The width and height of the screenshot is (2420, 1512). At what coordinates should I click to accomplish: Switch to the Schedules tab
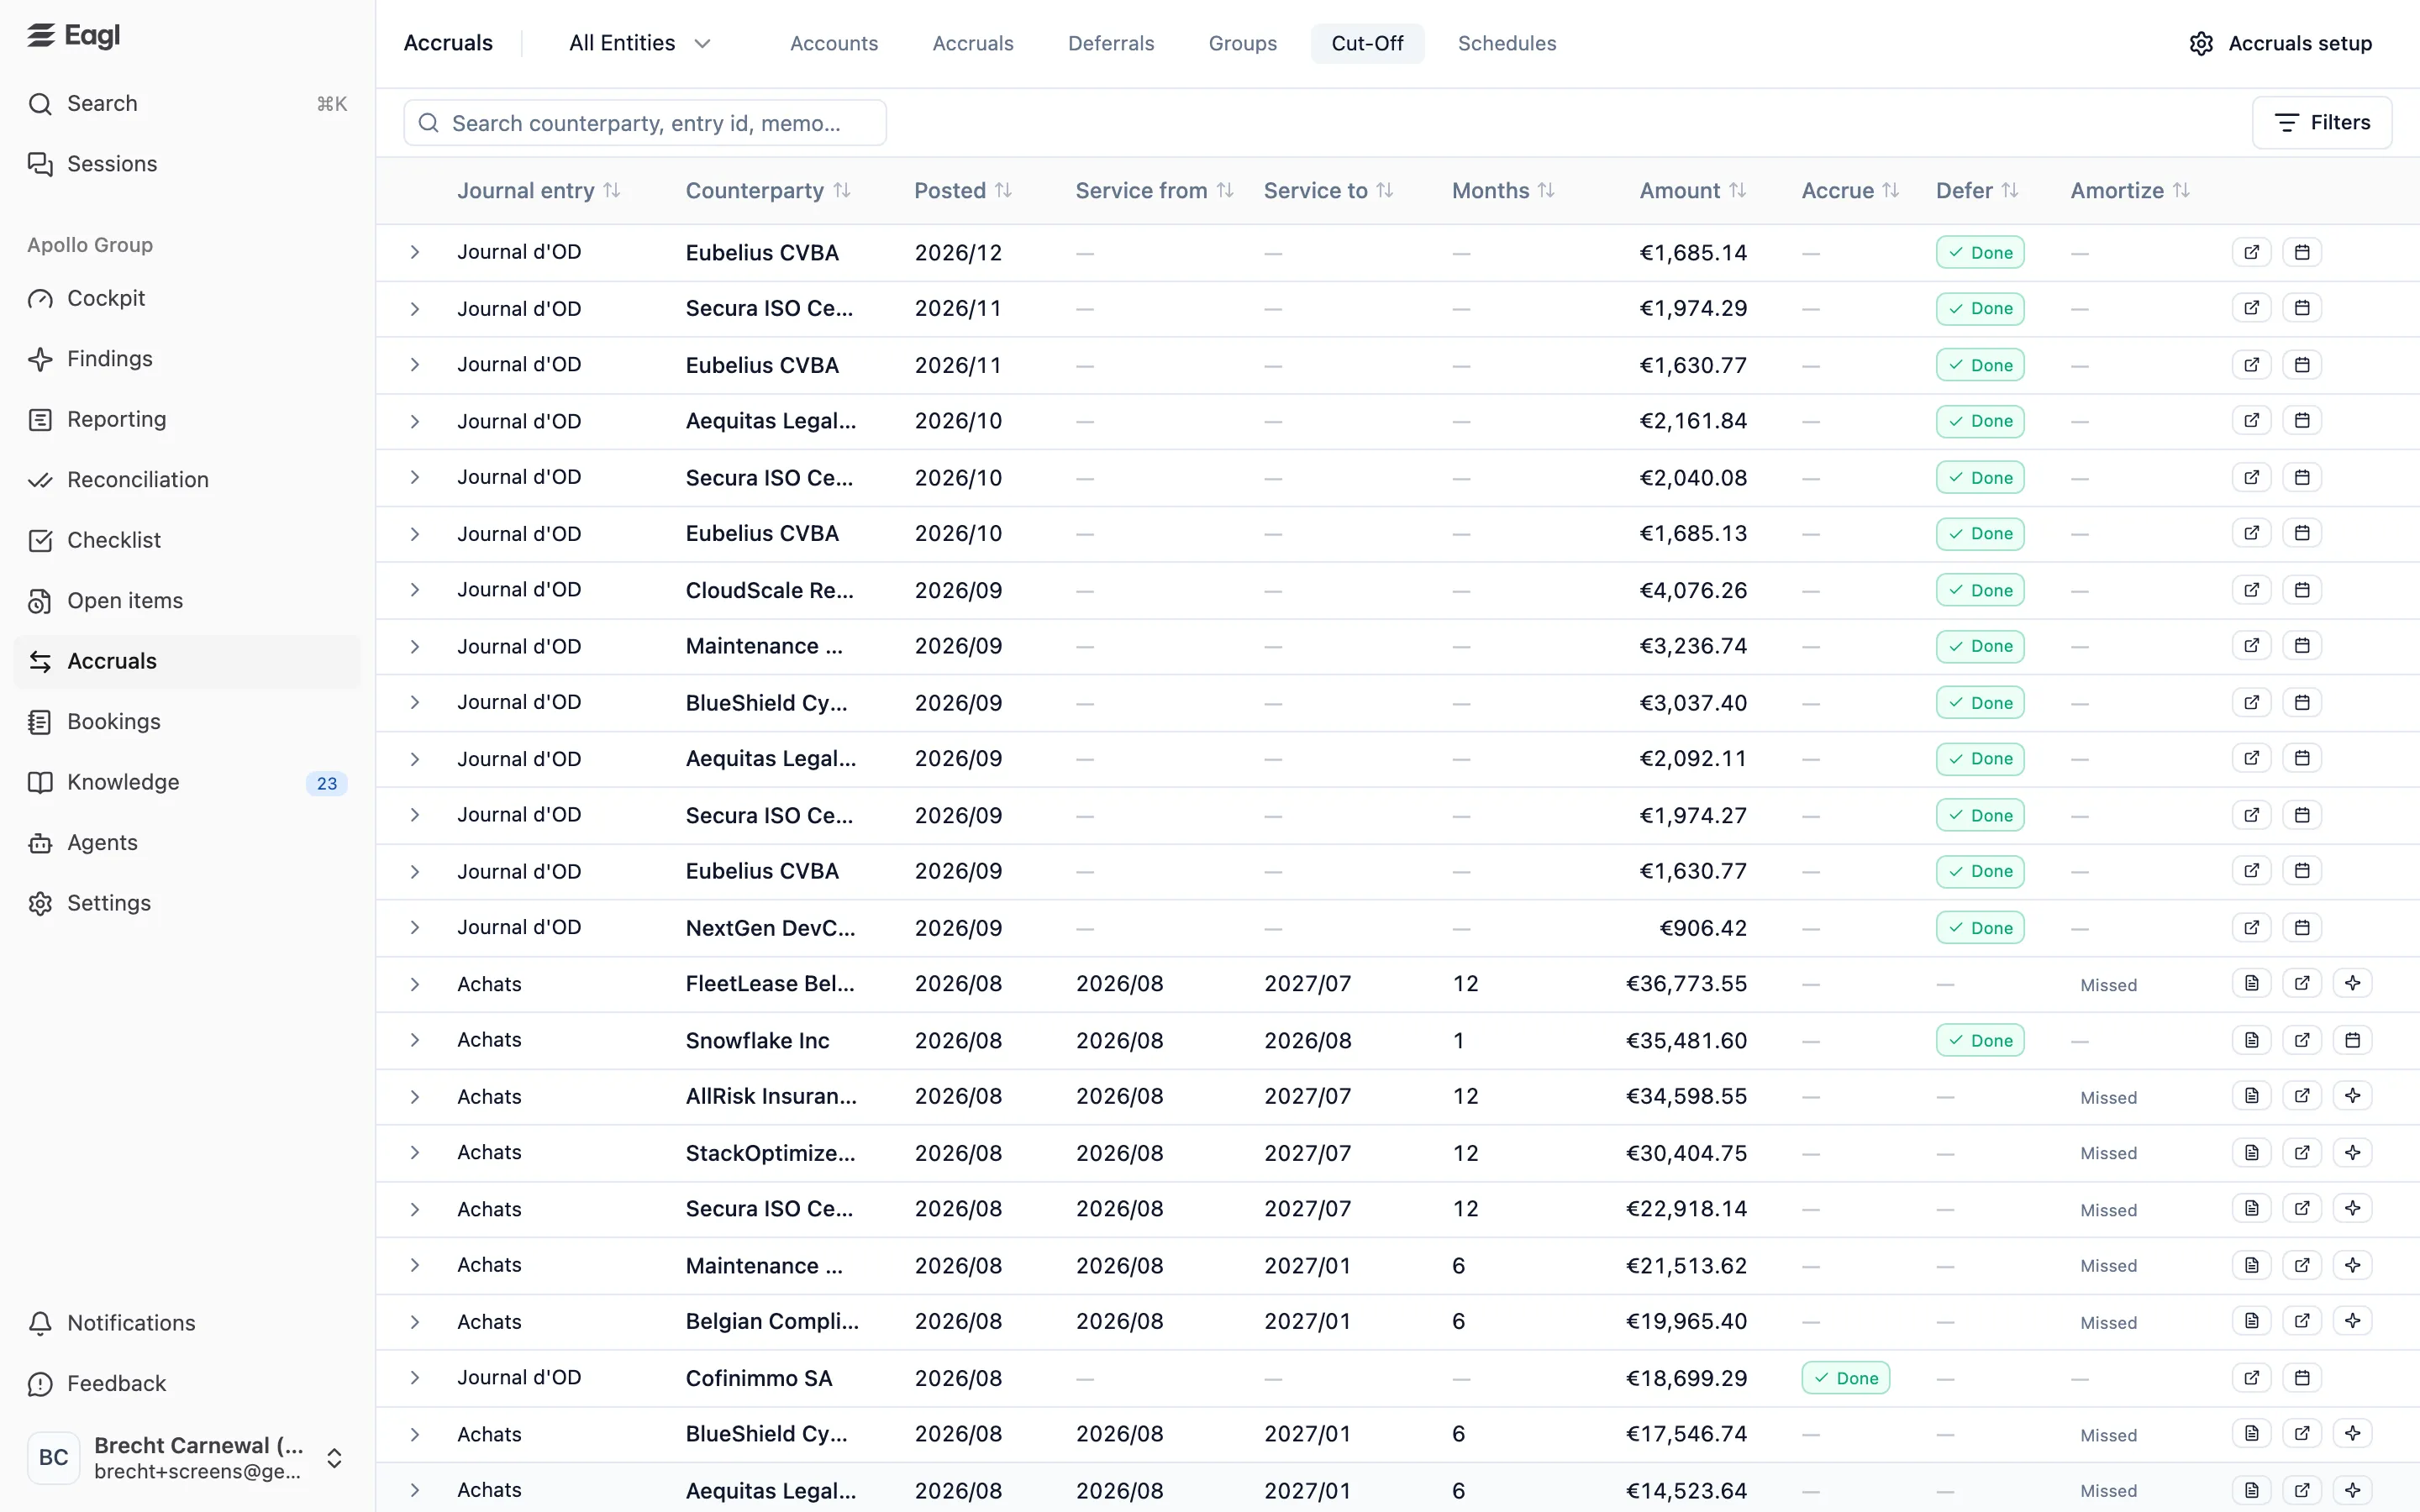pos(1507,43)
